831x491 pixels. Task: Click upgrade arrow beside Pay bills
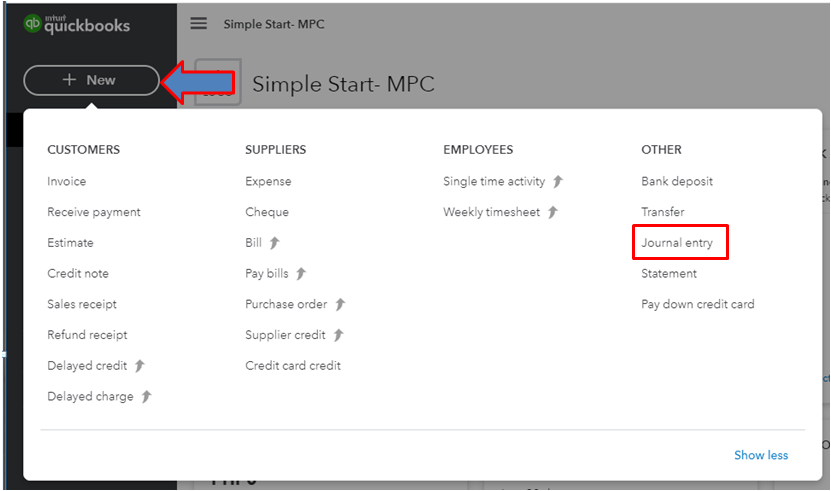coord(301,274)
